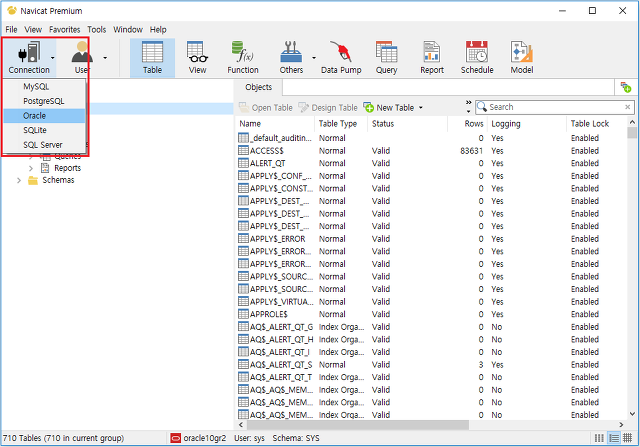The image size is (640, 447).
Task: Open the Favorites menu
Action: coord(64,29)
